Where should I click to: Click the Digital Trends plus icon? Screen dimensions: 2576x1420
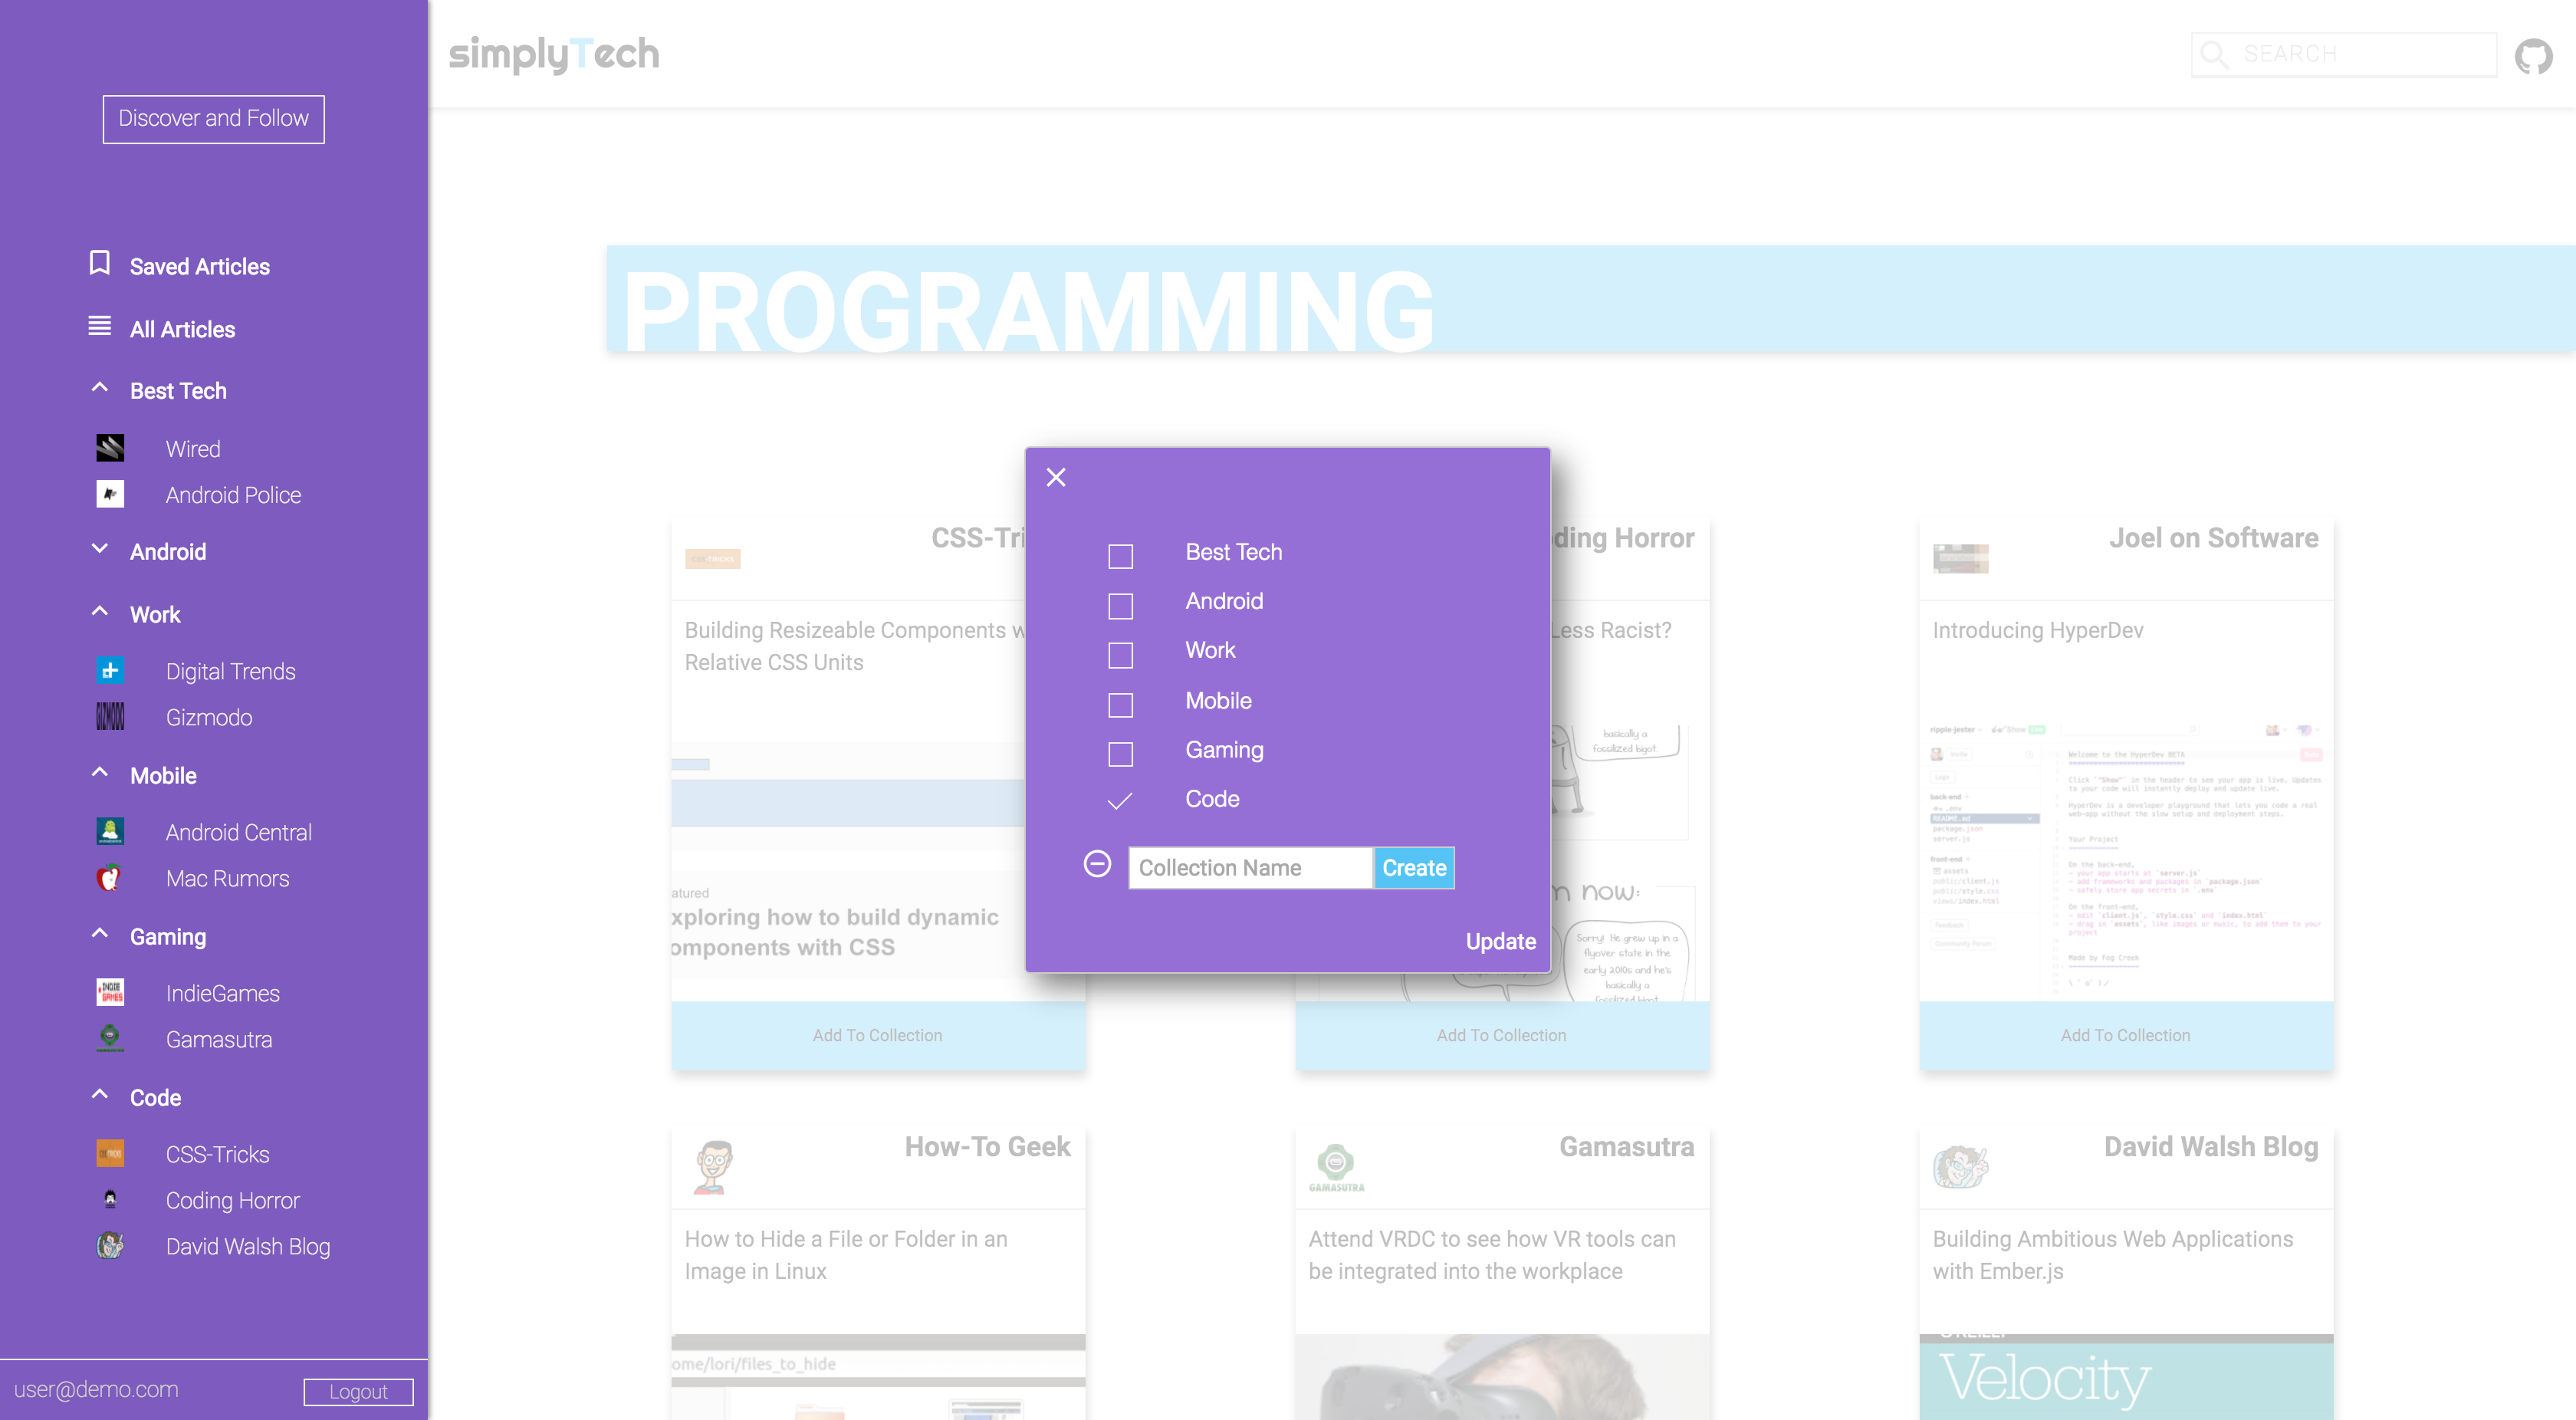click(x=110, y=671)
